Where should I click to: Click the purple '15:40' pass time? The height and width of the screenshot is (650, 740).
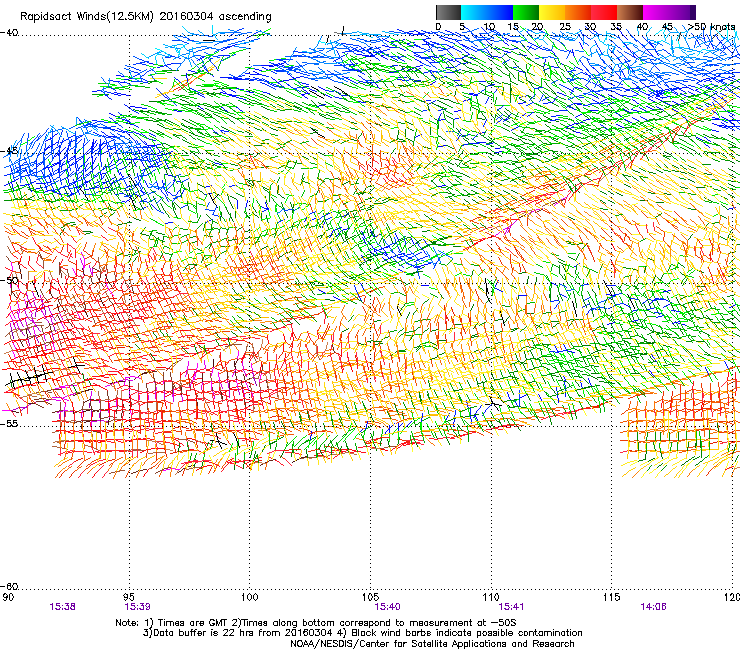point(387,607)
